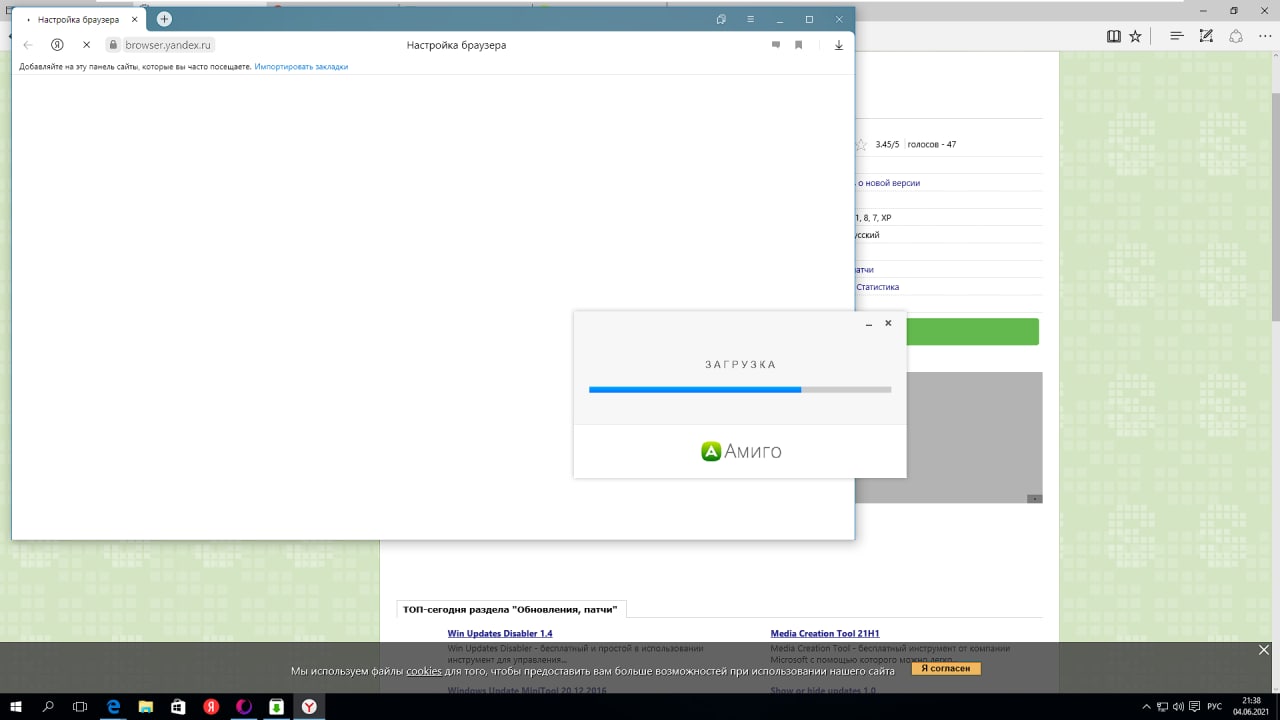Open the taskbar clock and date

(1250, 706)
